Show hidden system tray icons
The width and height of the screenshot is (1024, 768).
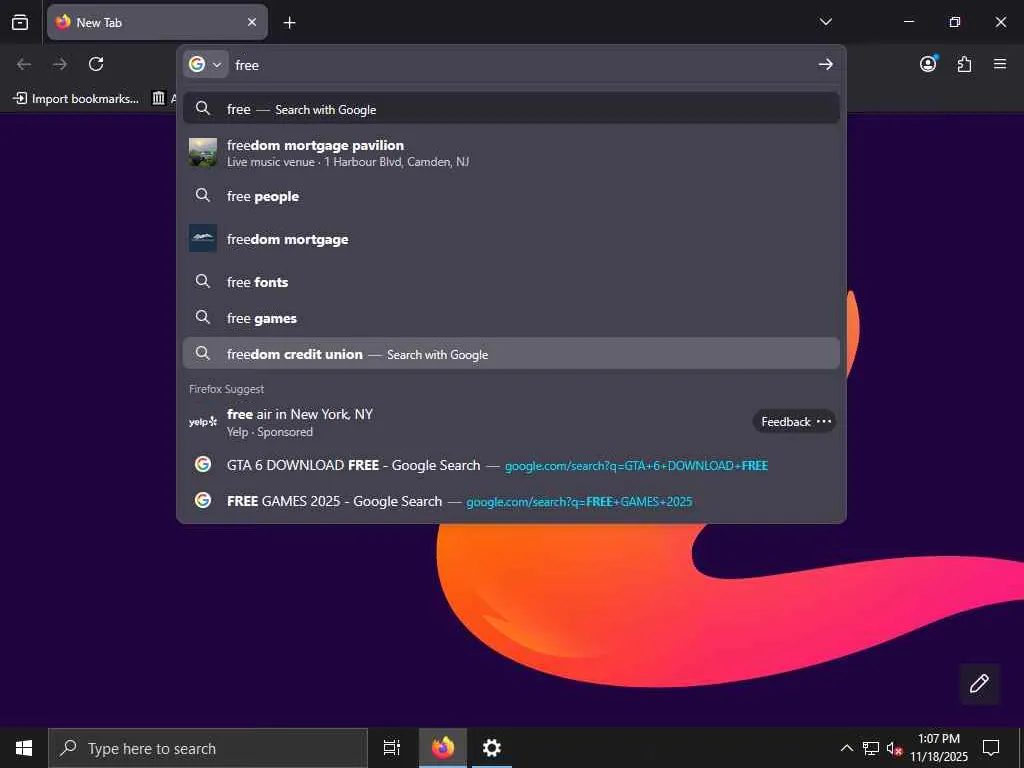[x=846, y=748]
